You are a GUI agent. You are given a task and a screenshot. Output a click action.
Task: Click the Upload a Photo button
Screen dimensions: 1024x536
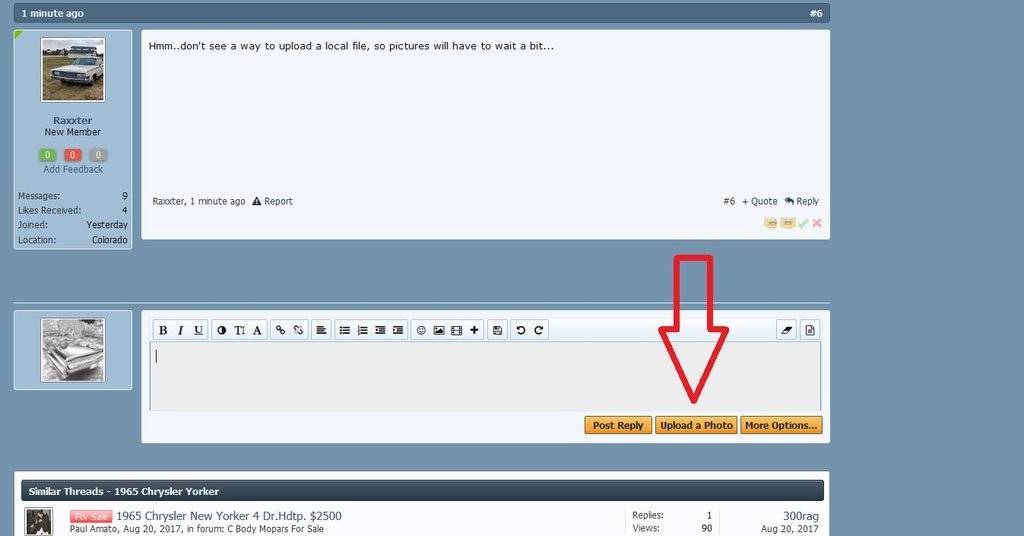click(x=696, y=425)
